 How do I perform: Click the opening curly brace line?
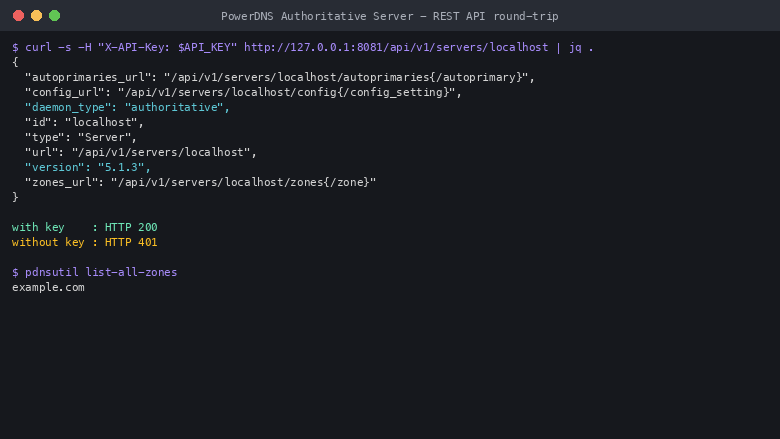(x=15, y=62)
